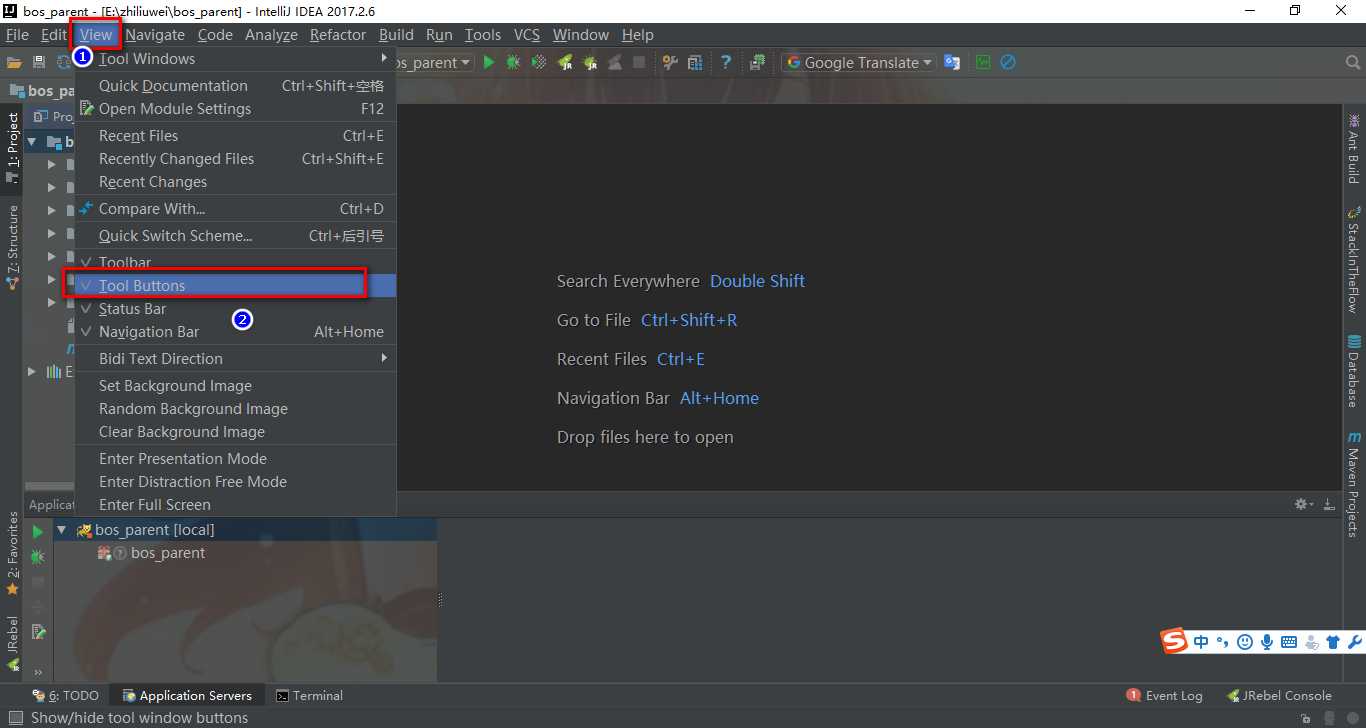
Task: Open the Database side panel
Action: click(x=1354, y=371)
